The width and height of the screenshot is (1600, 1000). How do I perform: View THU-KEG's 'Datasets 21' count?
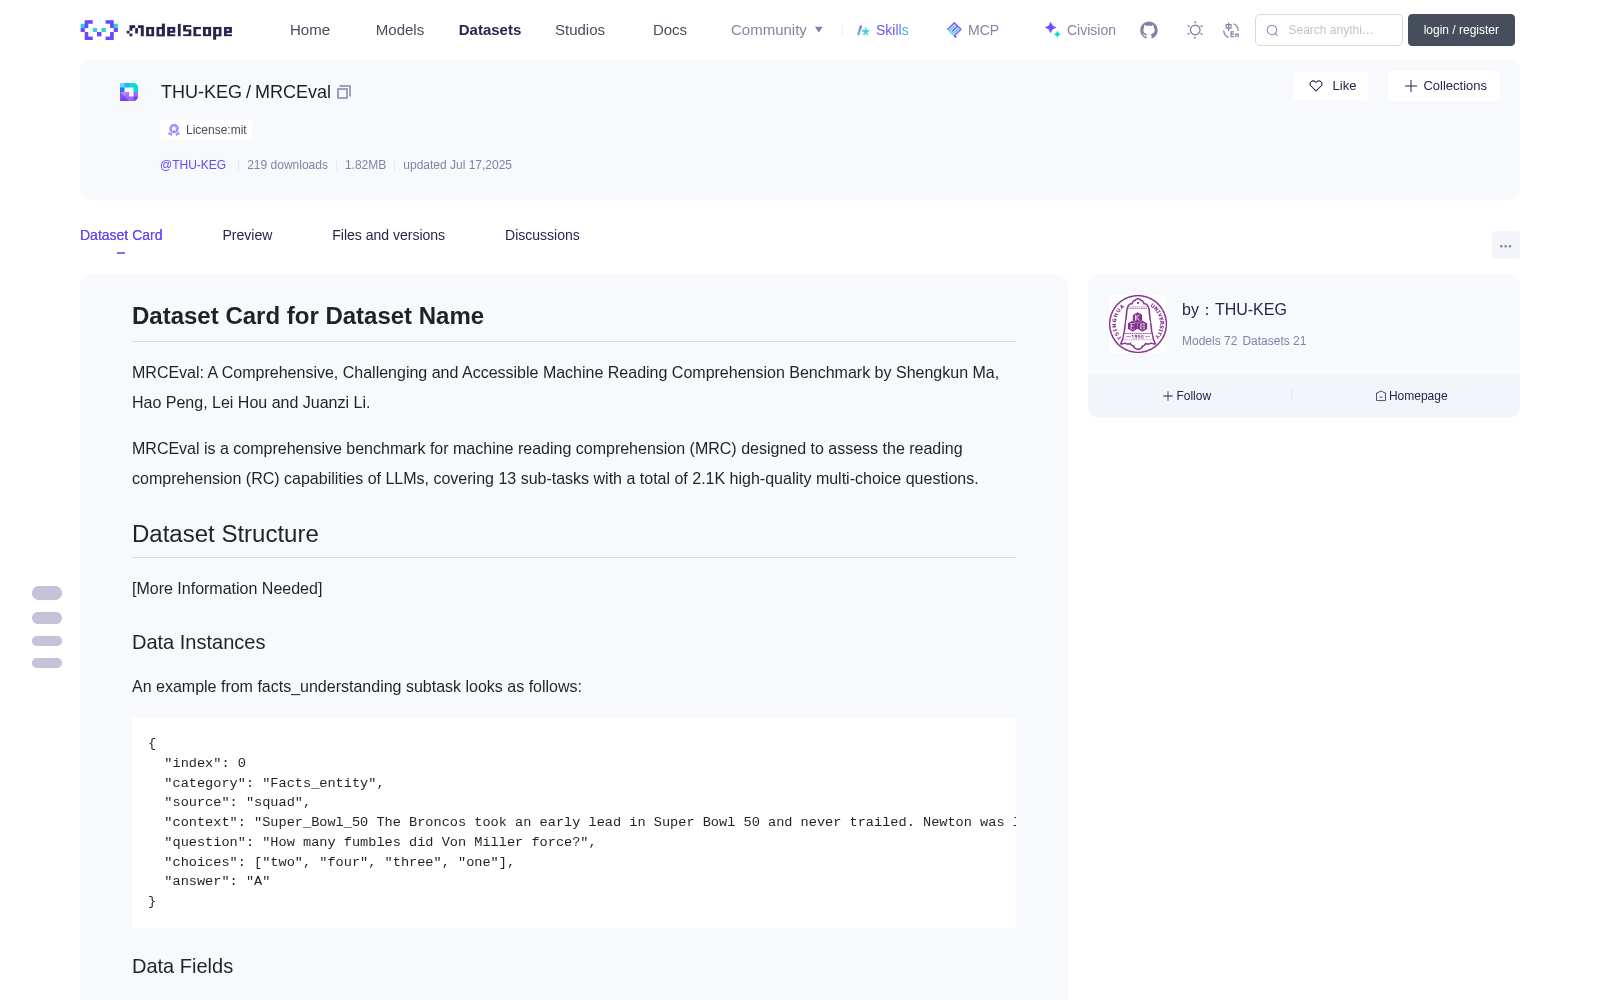click(1274, 341)
